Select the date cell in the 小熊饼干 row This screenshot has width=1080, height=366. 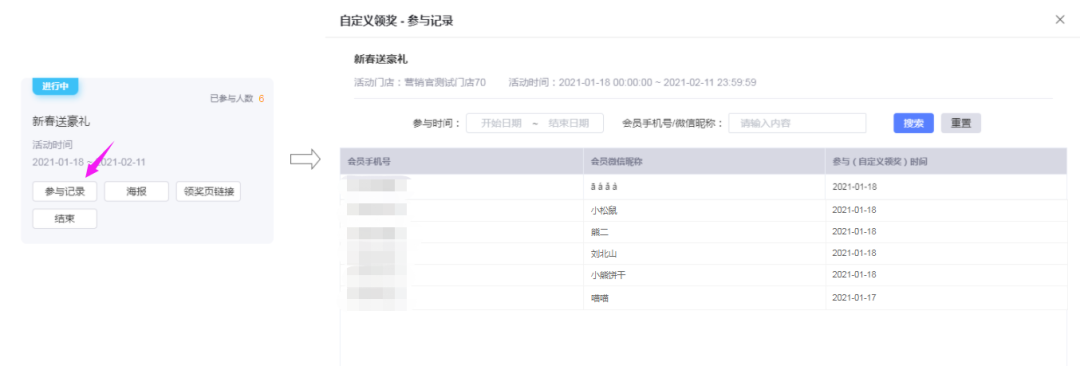point(946,275)
